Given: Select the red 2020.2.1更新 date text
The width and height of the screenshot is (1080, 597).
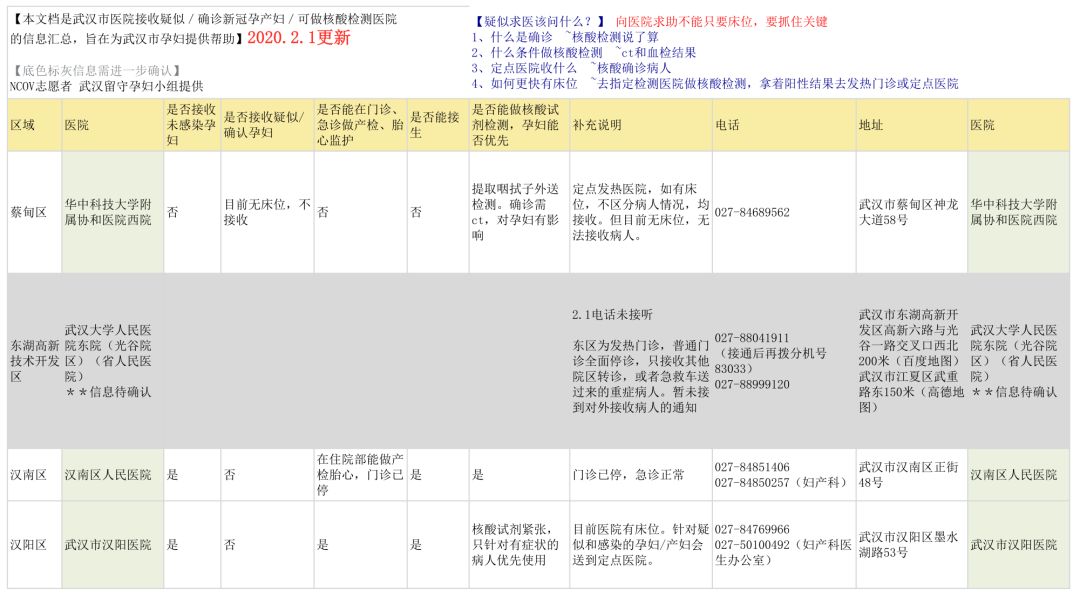Looking at the screenshot, I should point(299,37).
